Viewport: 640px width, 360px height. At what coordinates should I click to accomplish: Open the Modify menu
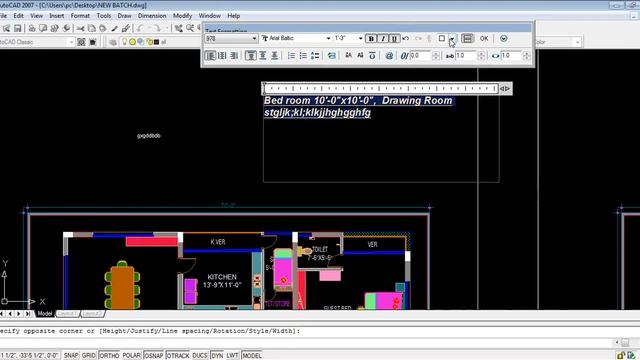pyautogui.click(x=182, y=16)
